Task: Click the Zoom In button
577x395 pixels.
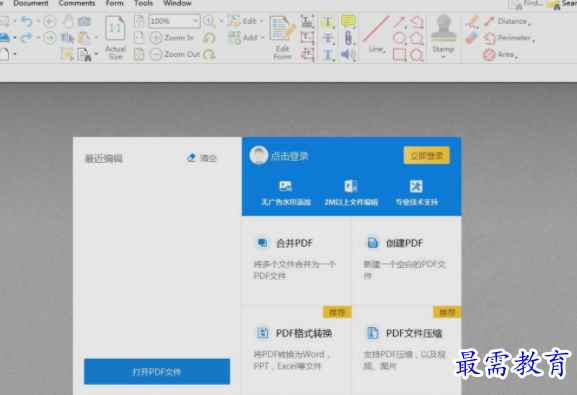Action: click(x=172, y=38)
